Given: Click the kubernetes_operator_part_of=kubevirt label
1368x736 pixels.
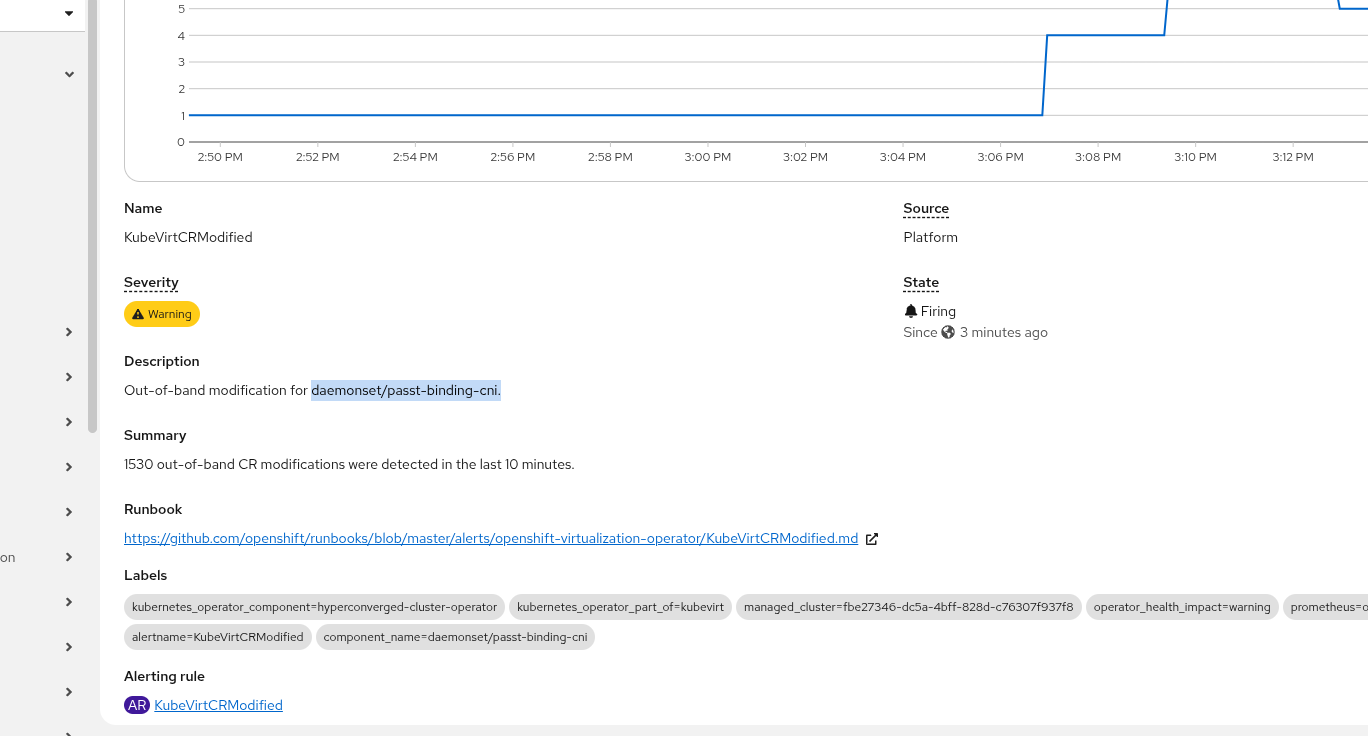Looking at the screenshot, I should [620, 607].
